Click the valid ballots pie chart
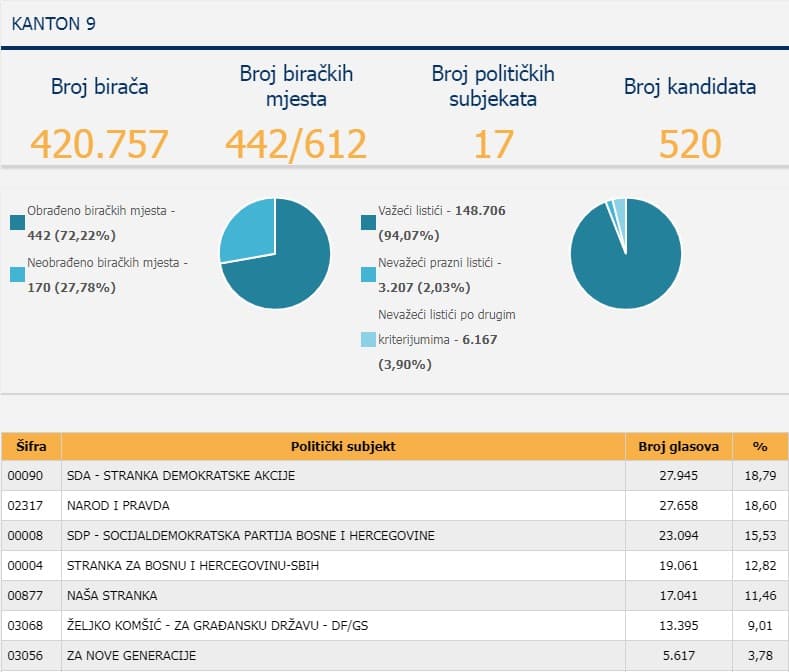This screenshot has width=789, height=672. coord(626,253)
